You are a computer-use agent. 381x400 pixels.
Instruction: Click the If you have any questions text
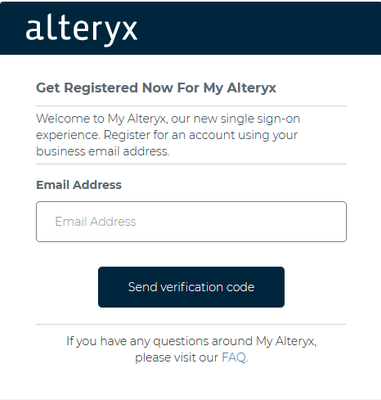click(191, 341)
